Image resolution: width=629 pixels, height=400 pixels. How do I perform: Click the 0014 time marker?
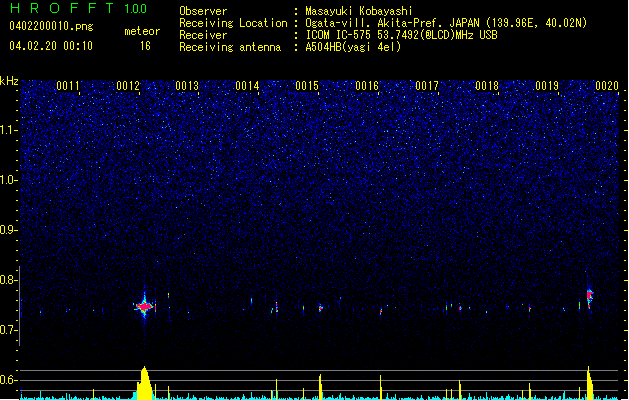(x=247, y=86)
